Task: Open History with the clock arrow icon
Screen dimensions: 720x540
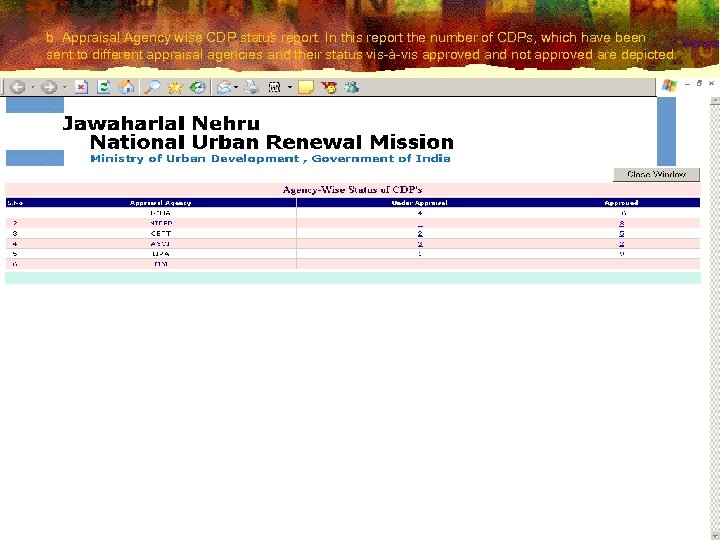Action: [197, 87]
